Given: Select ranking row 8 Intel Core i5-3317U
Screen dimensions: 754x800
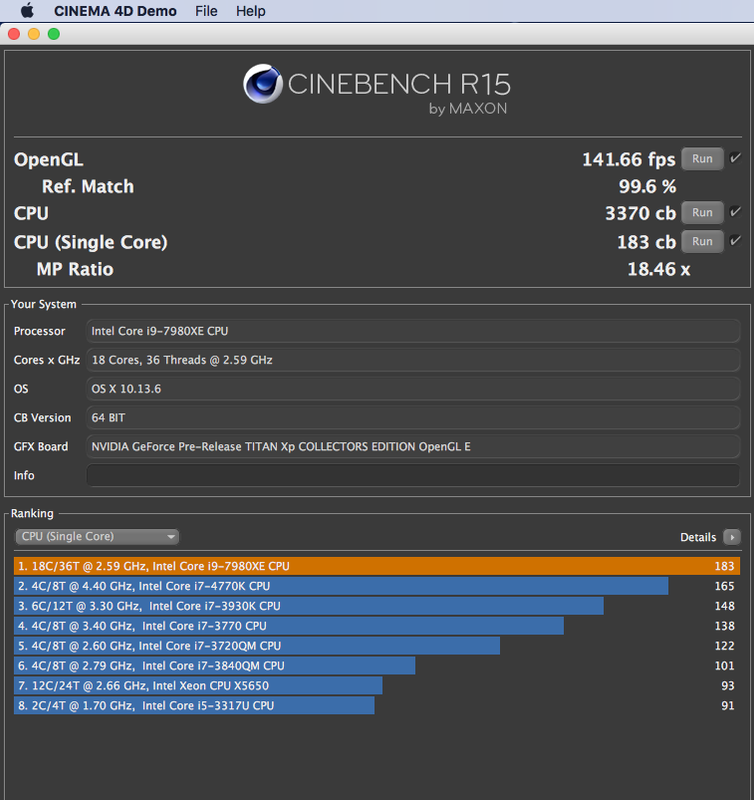Looking at the screenshot, I should [x=377, y=706].
